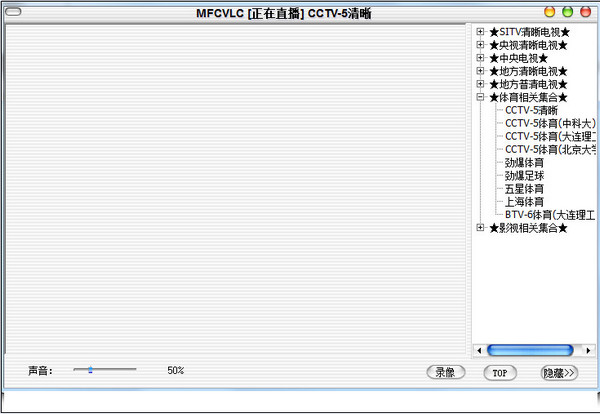The image size is (600, 414).
Task: Click the red close button
Action: pyautogui.click(x=585, y=12)
